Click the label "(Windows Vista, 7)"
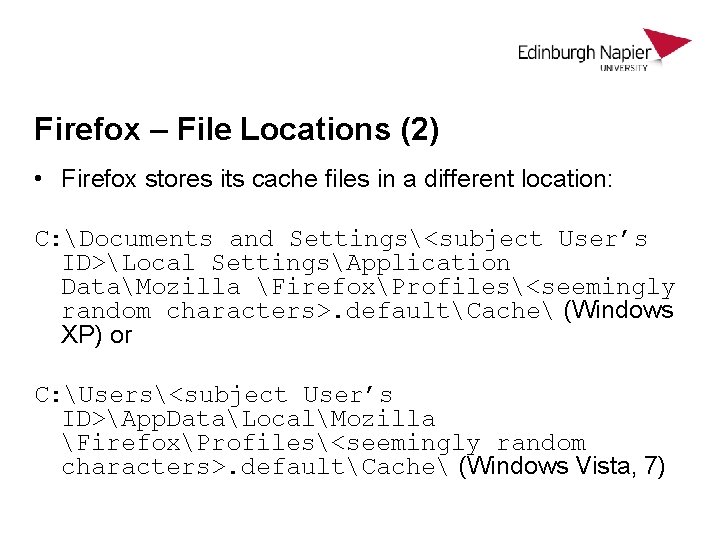The width and height of the screenshot is (720, 540). [562, 467]
